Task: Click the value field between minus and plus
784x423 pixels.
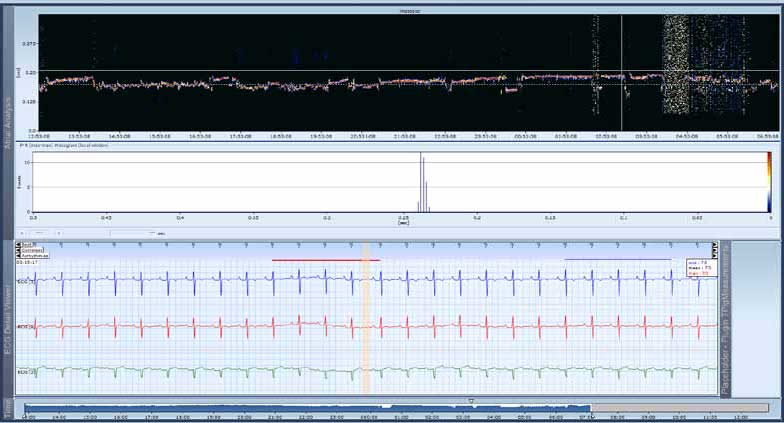Action: click(40, 233)
